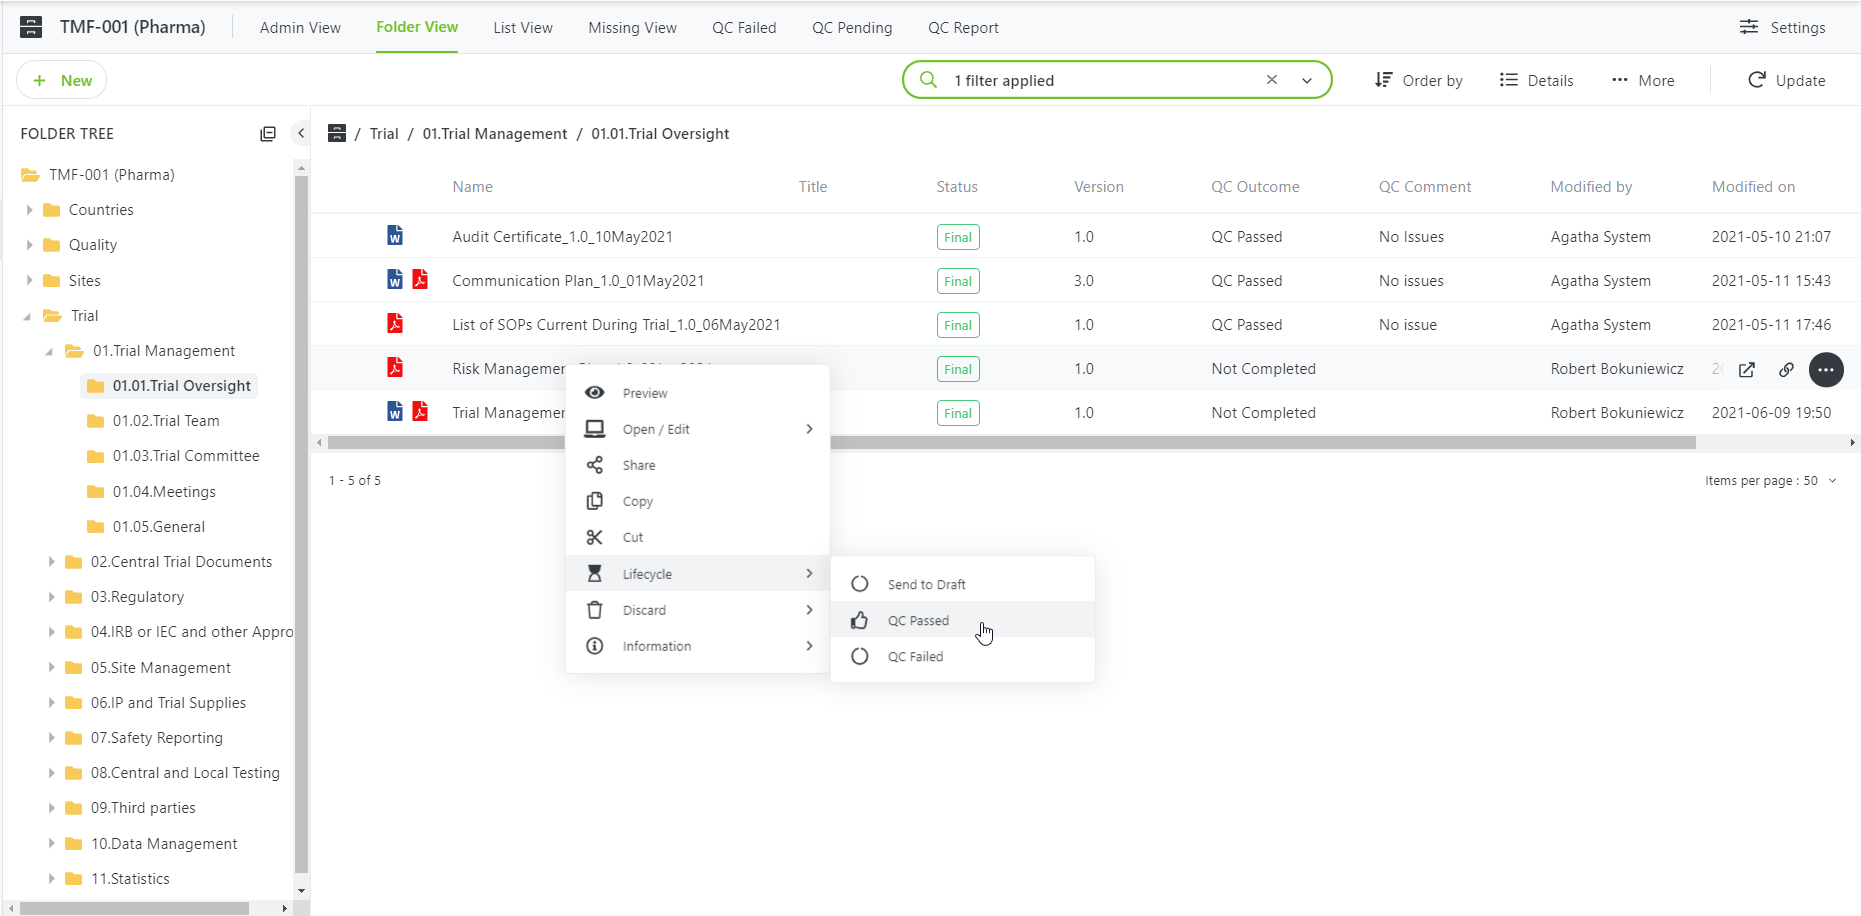This screenshot has width=1861, height=916.
Task: Open Settings using the sliders icon
Action: 1749,27
